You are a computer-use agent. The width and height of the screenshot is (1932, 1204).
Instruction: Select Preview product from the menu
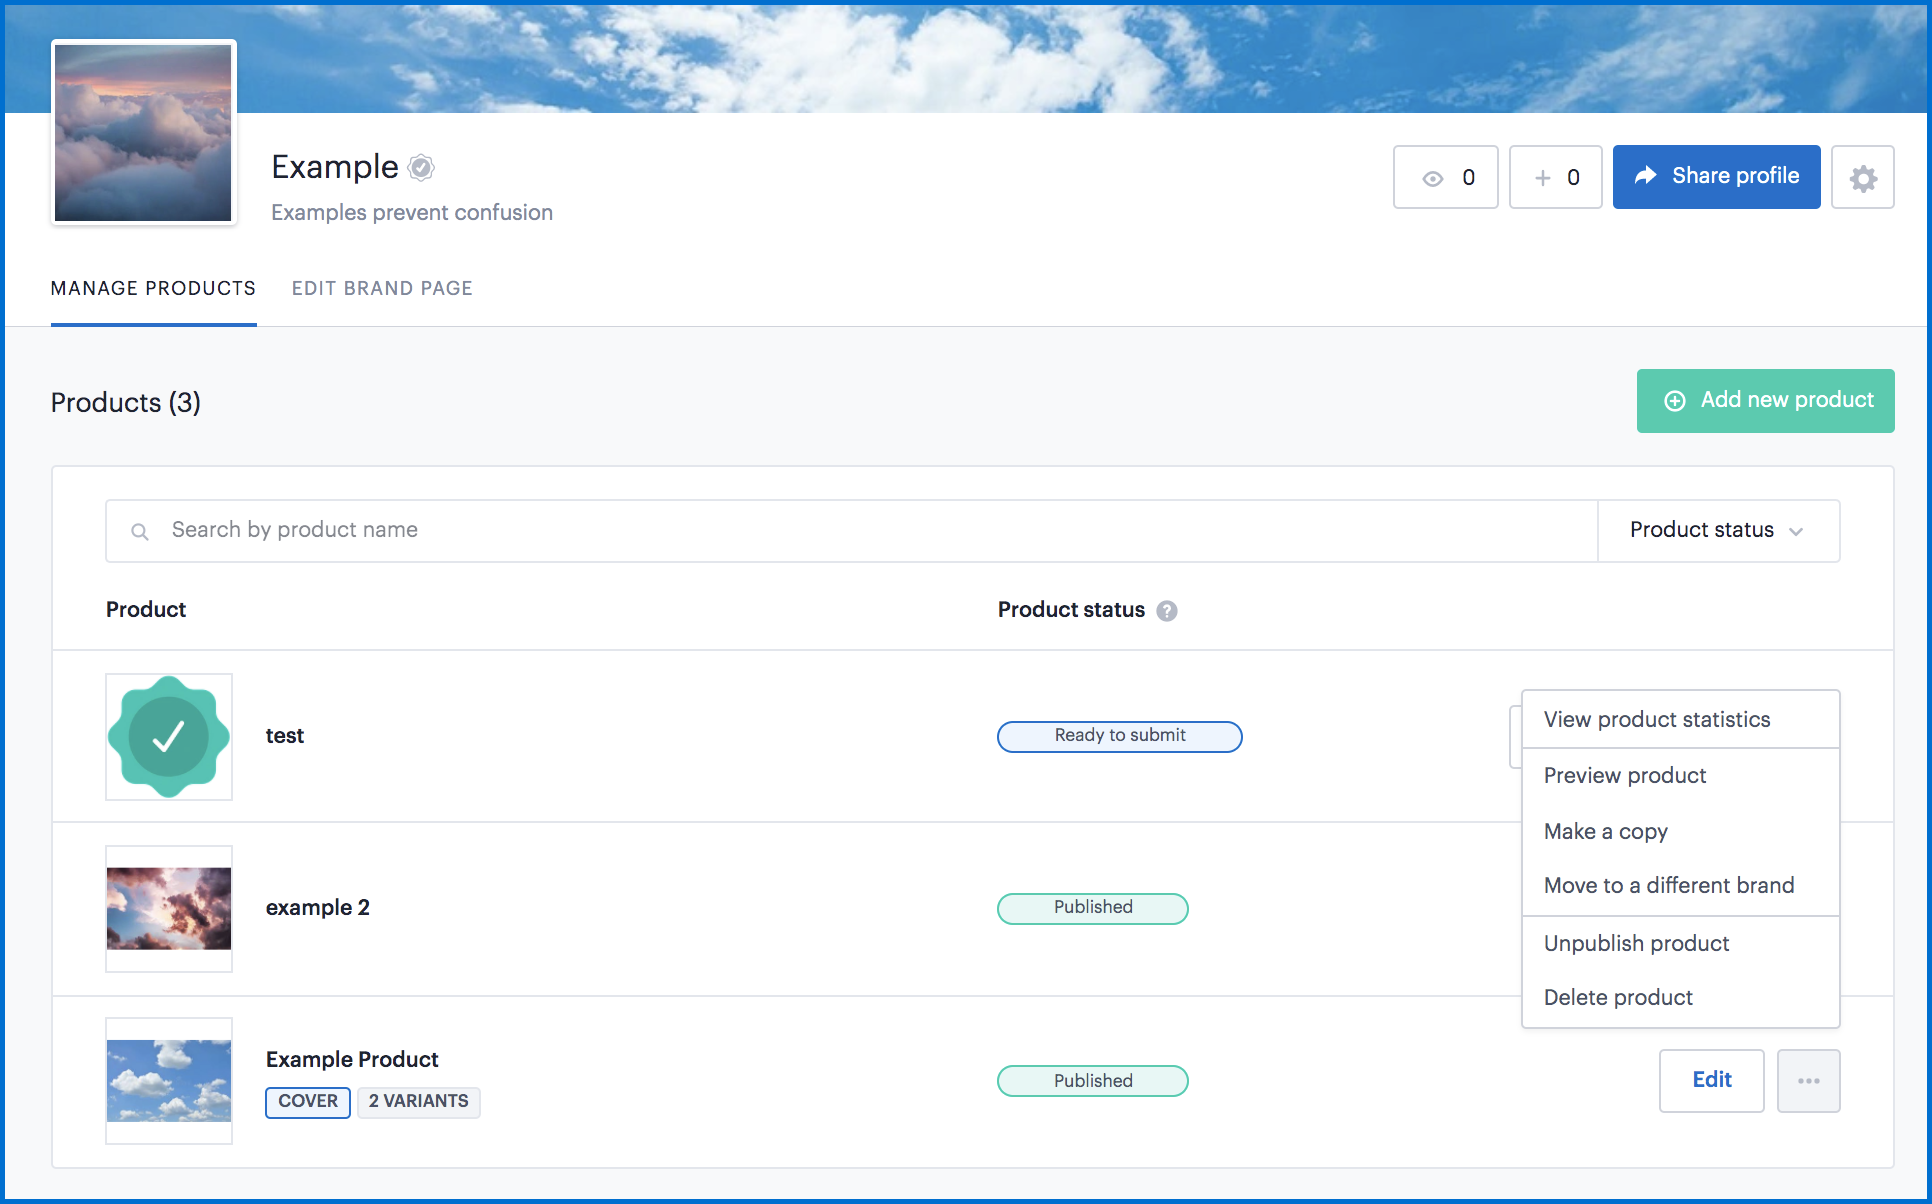coord(1680,776)
